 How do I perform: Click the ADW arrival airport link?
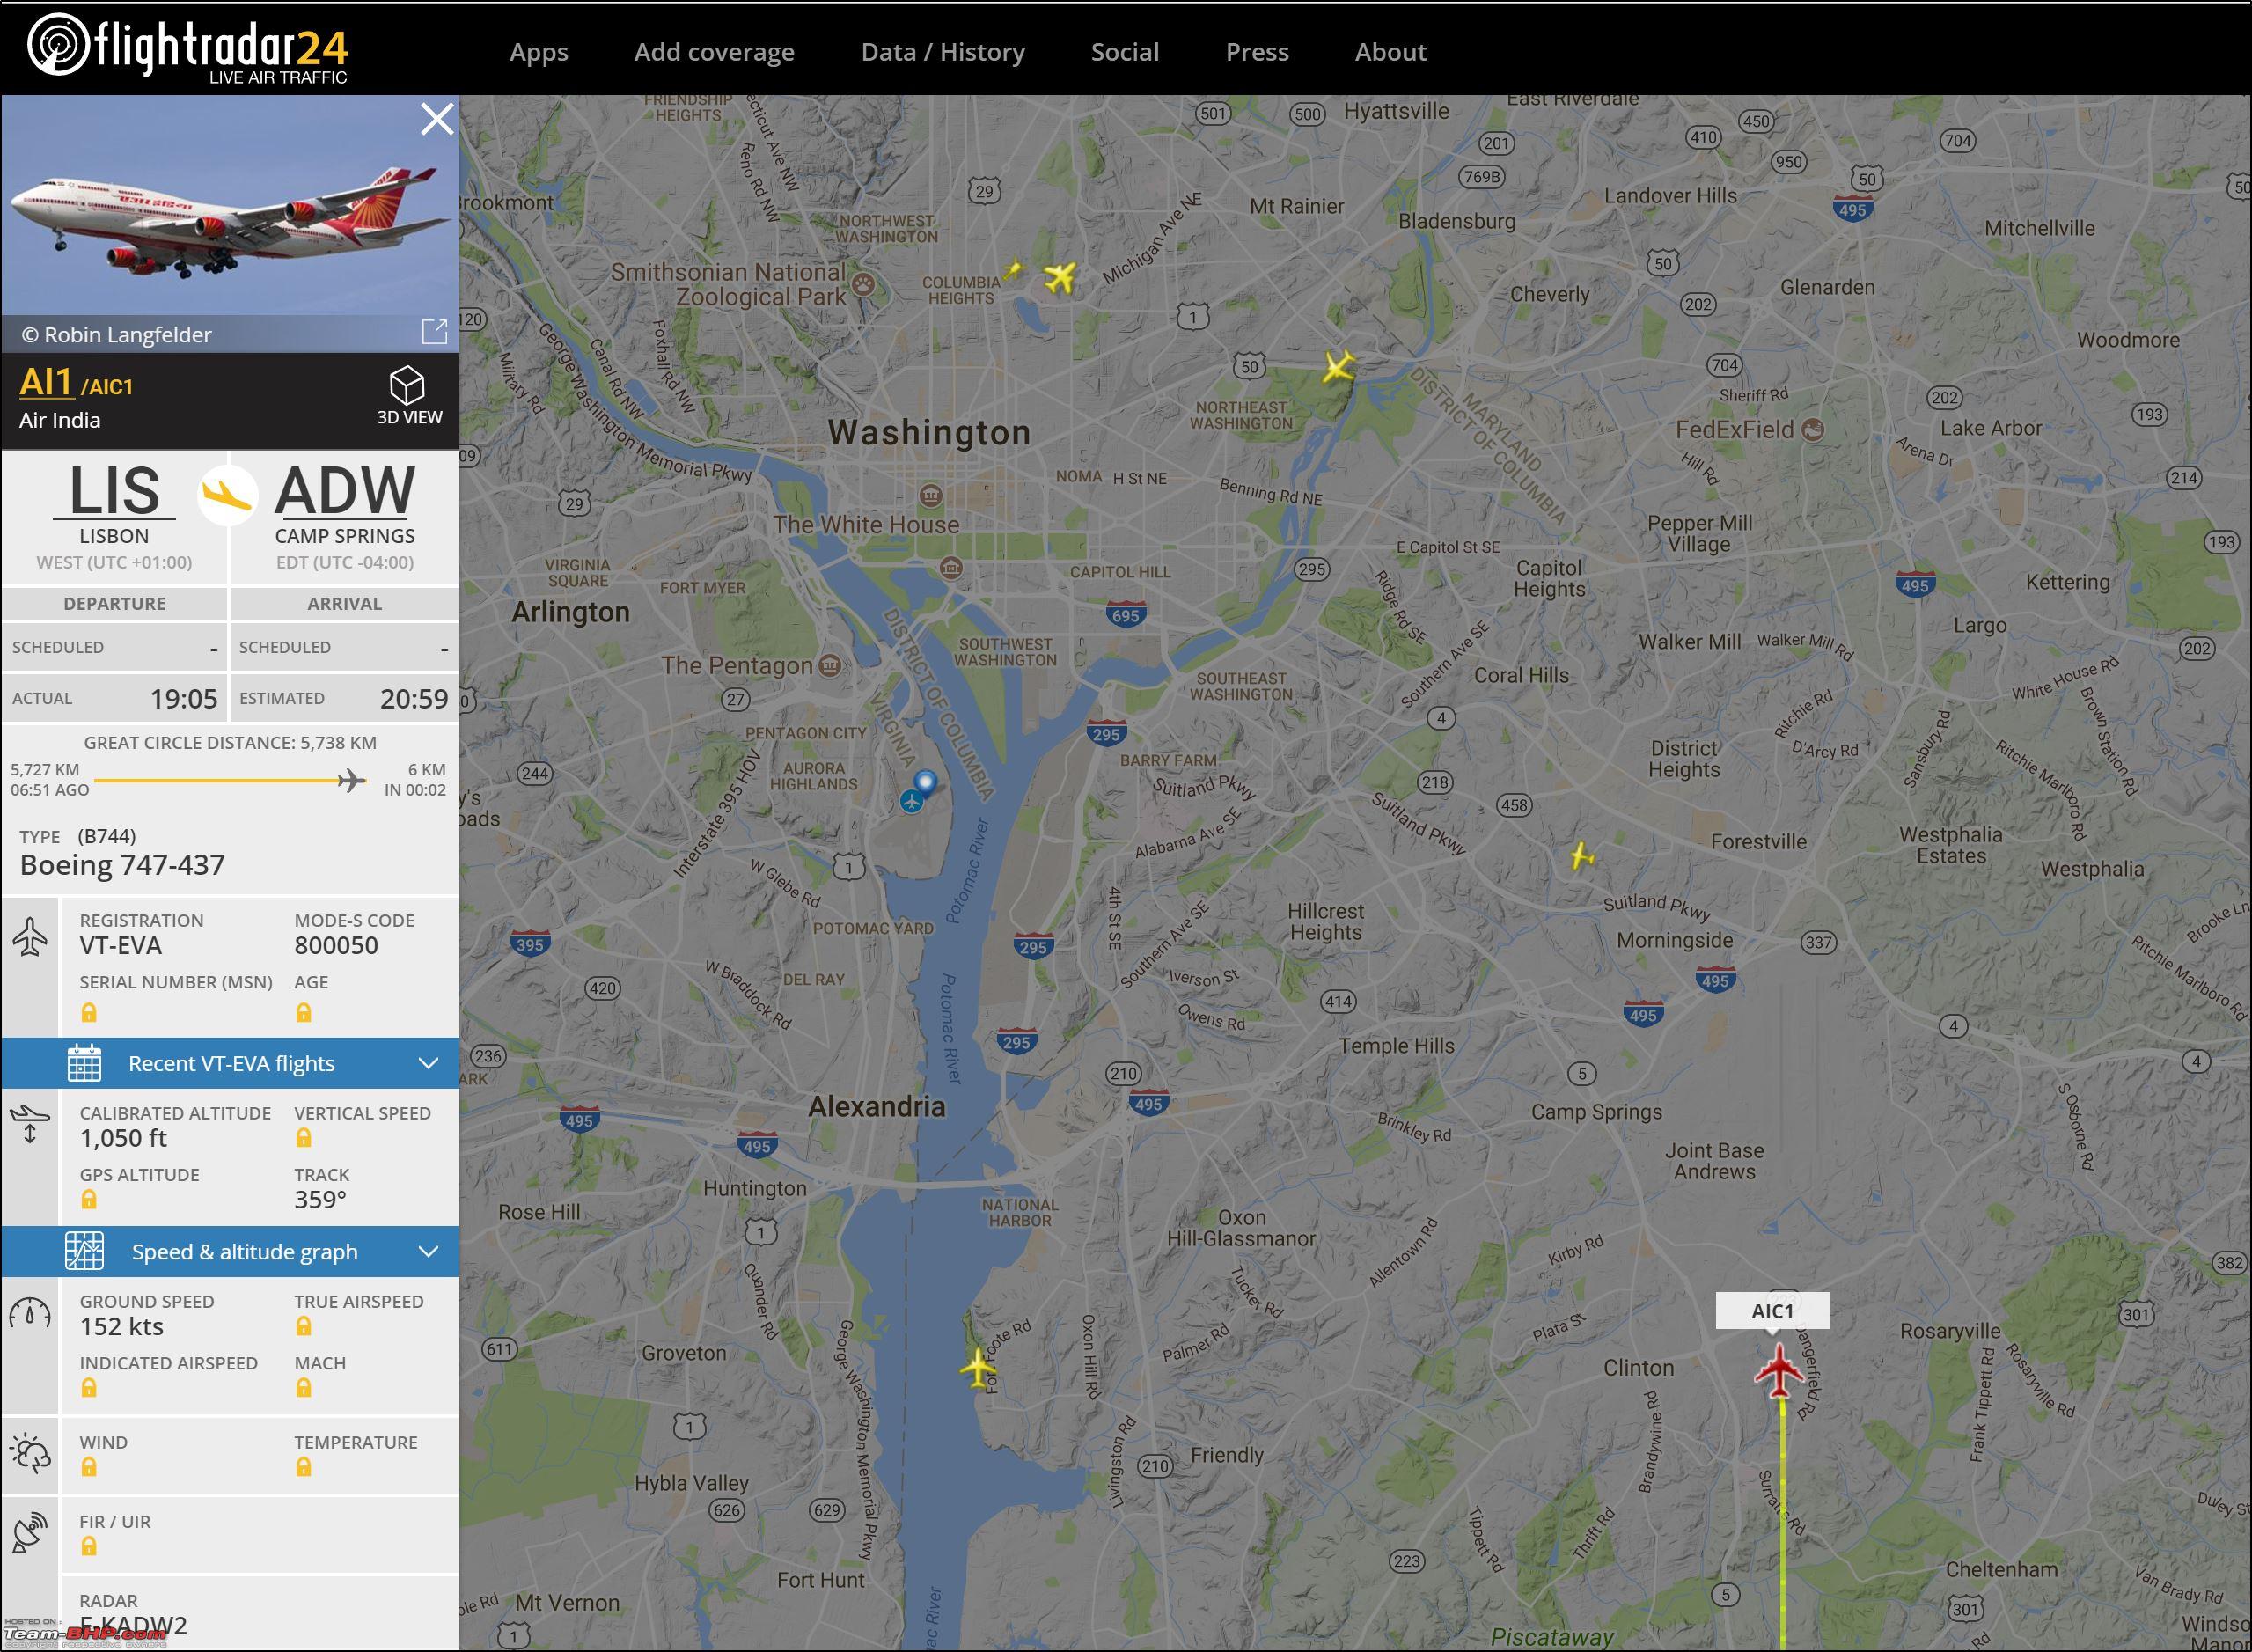coord(345,491)
